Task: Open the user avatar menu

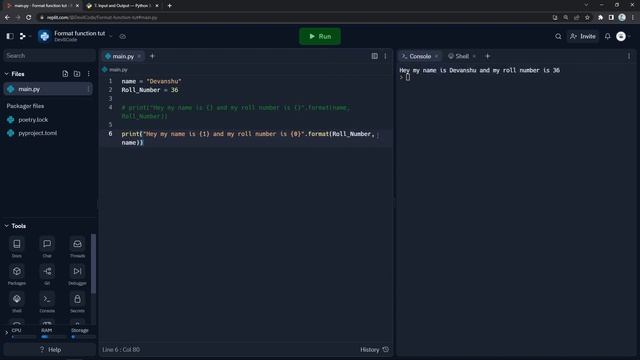Action: click(621, 36)
